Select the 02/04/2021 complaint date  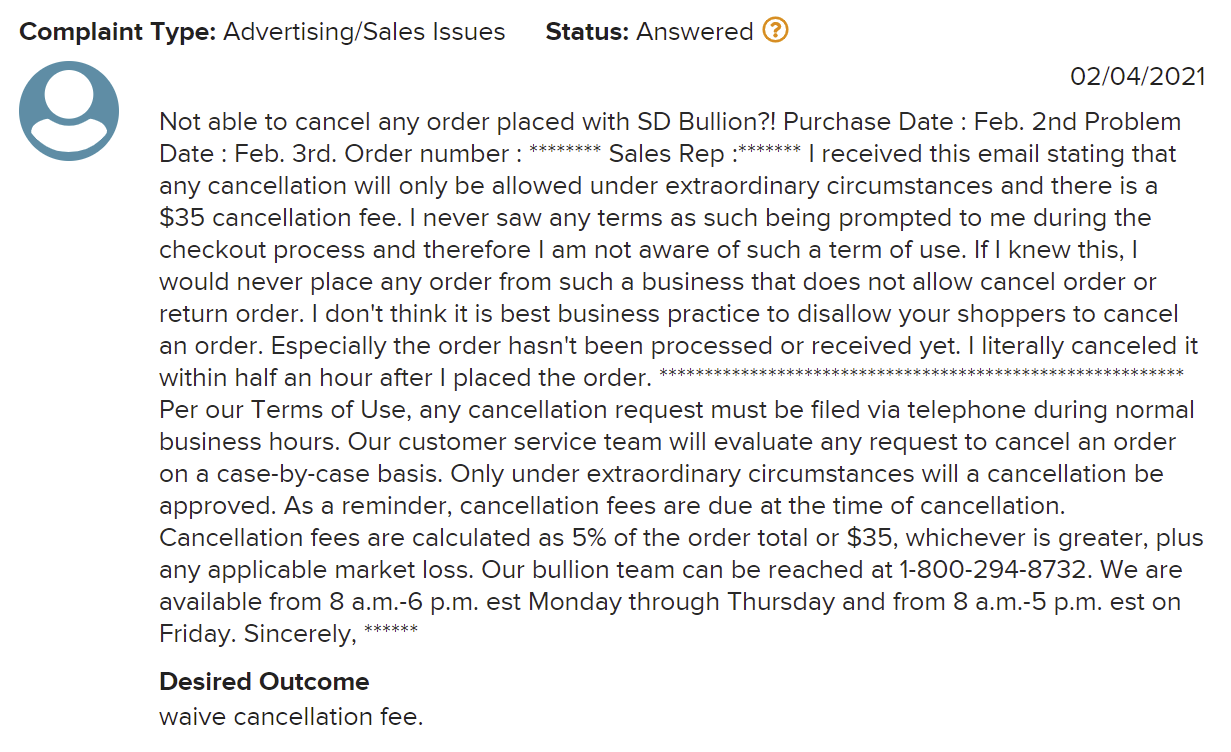click(1138, 76)
